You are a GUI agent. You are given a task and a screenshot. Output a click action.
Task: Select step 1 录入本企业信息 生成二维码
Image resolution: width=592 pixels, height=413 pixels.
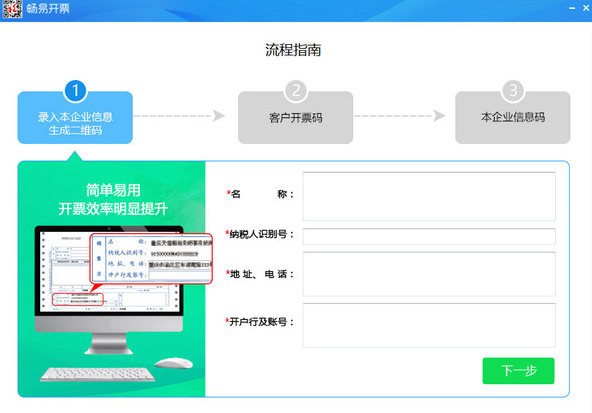75,117
